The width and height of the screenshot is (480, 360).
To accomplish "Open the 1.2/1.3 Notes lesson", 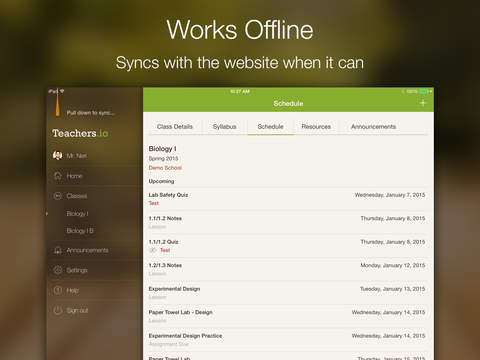I will point(287,269).
